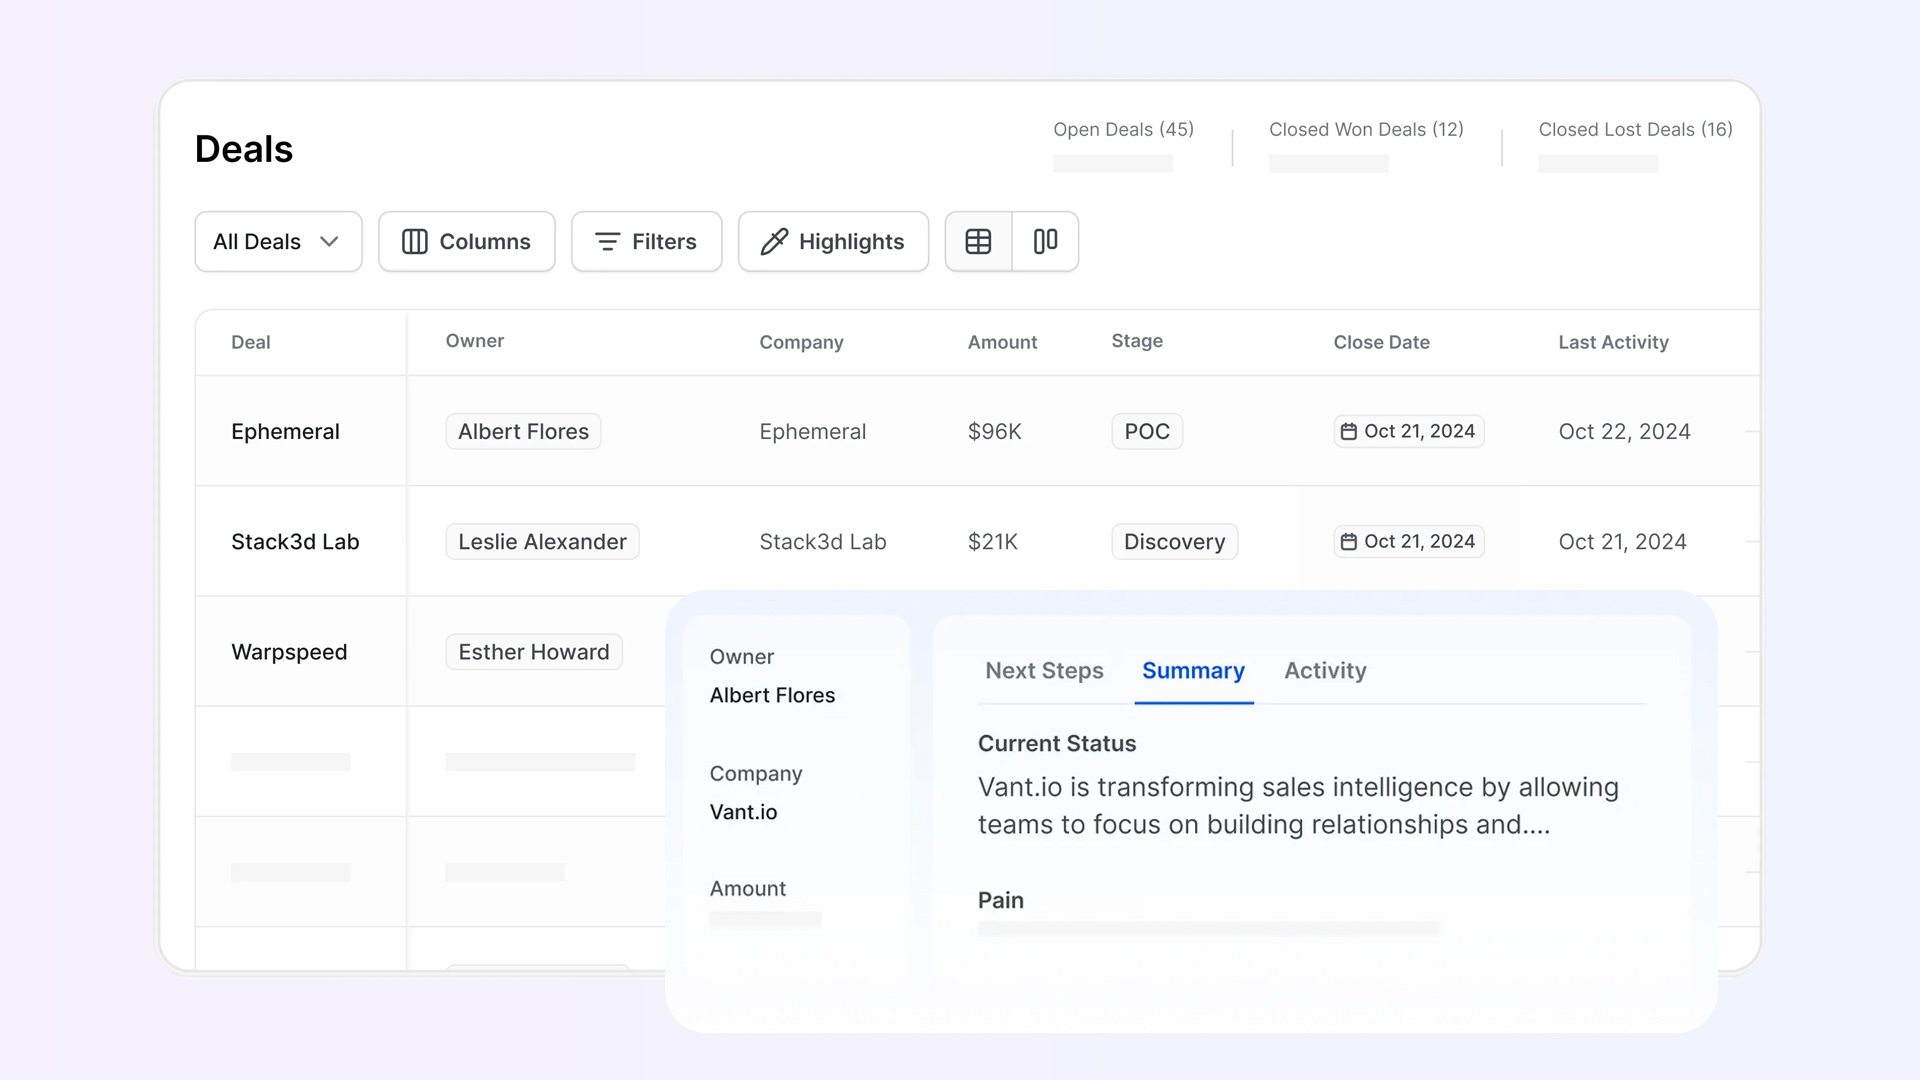Screen dimensions: 1920x1080
Task: Select the Closed Lost Deals (16) tab
Action: pos(1635,129)
